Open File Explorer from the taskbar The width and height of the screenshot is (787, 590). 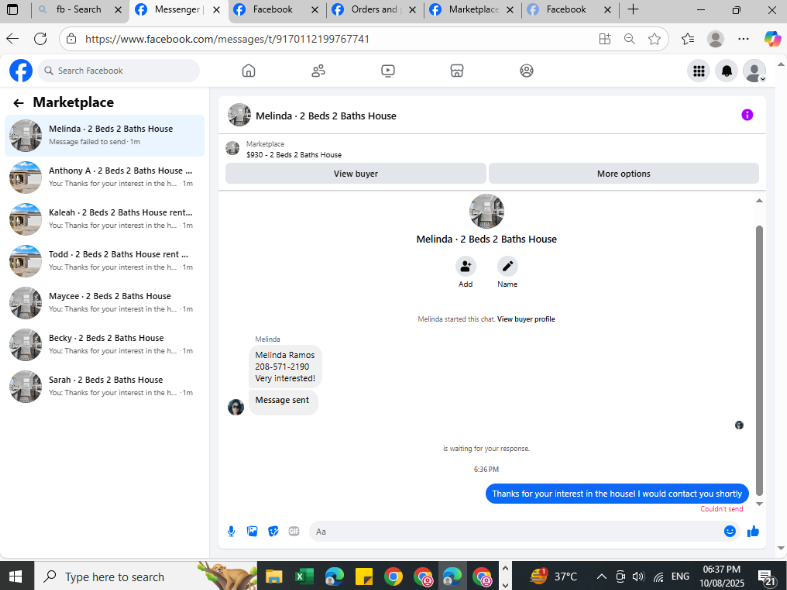point(274,576)
